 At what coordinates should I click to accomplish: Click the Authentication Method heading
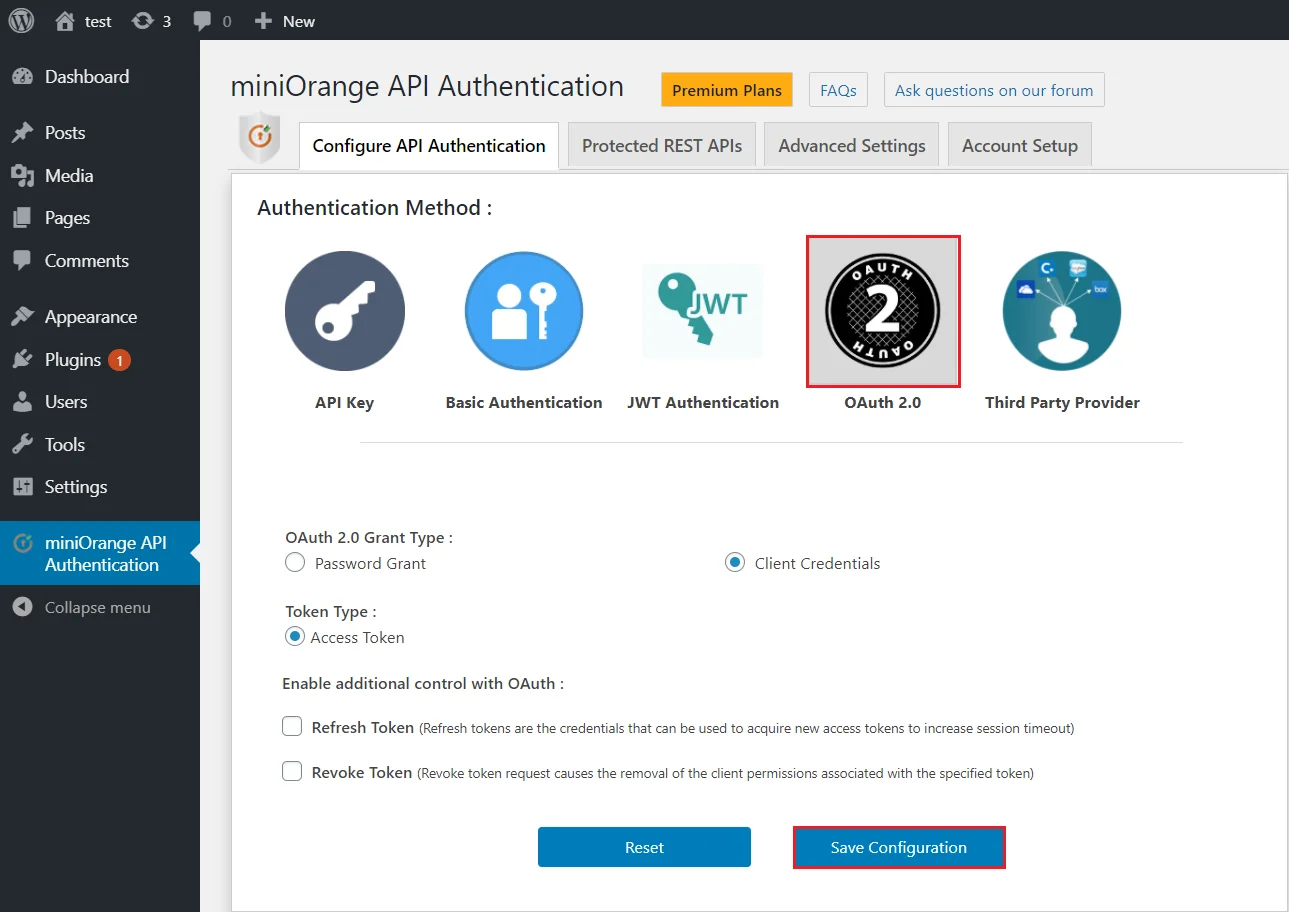pyautogui.click(x=374, y=208)
